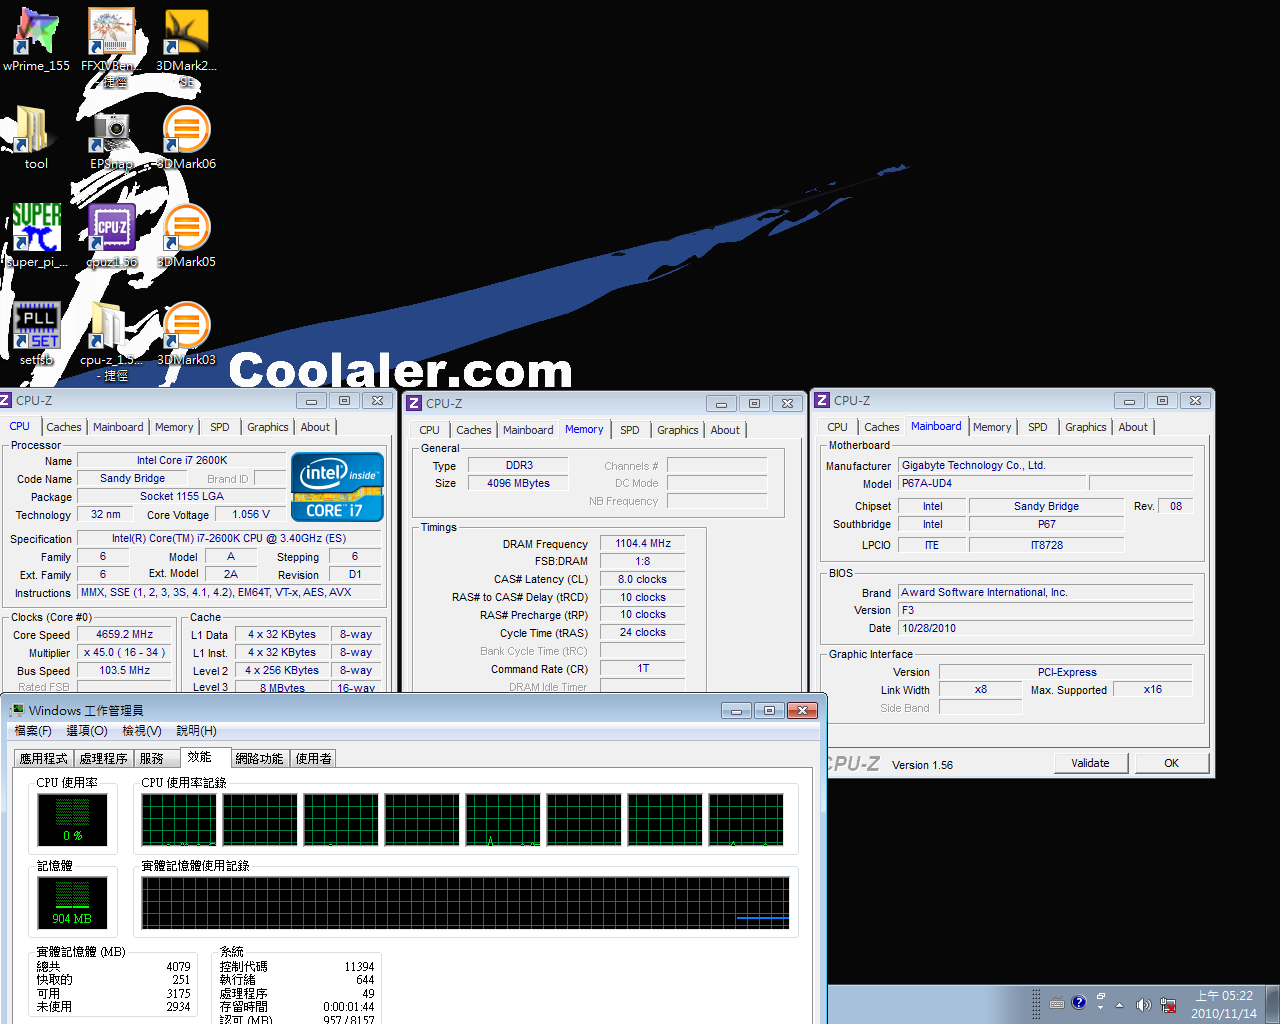
Task: Click the Validate button in CPU-Z
Action: point(1091,763)
